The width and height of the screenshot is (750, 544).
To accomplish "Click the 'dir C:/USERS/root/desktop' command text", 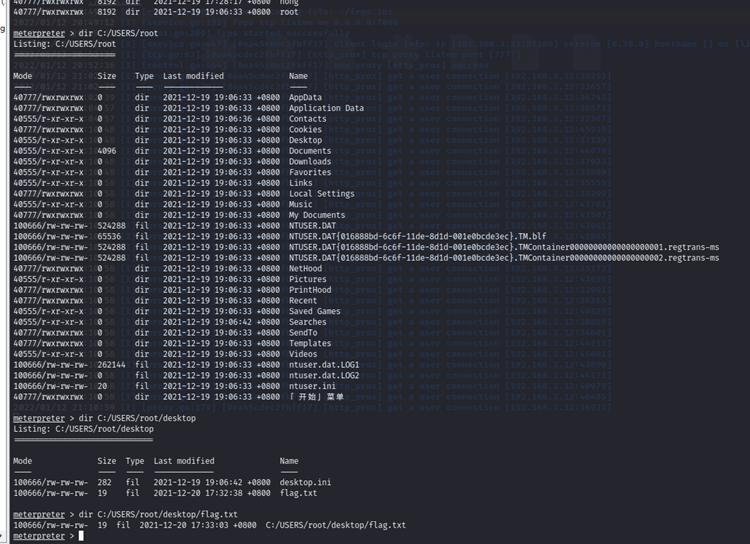I will point(137,418).
